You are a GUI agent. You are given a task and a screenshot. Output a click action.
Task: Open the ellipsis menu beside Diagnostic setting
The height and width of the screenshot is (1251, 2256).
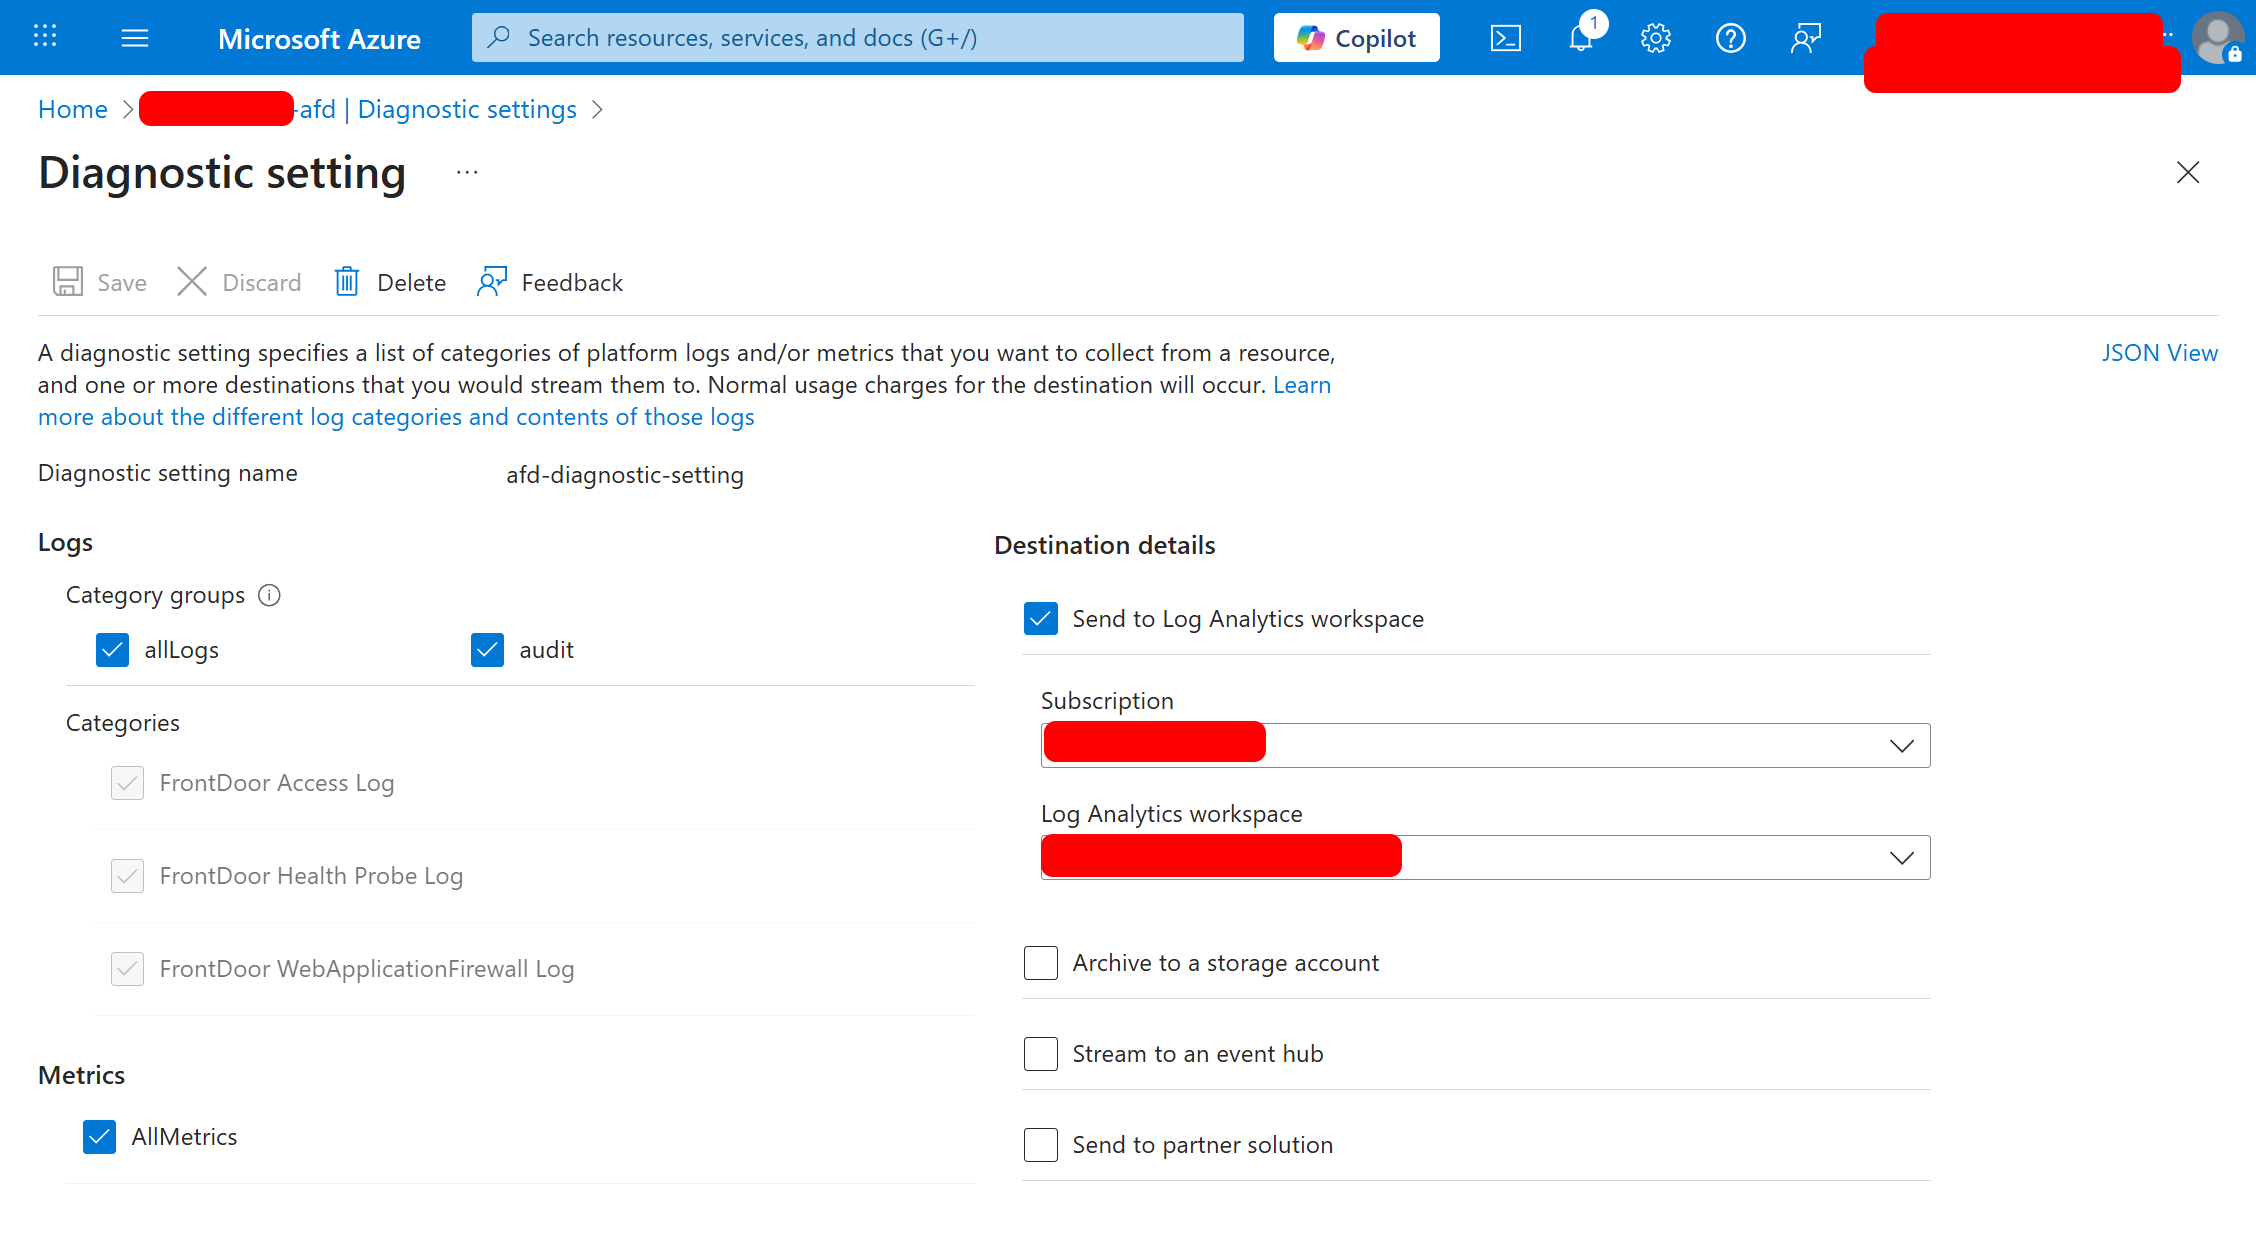coord(466,171)
